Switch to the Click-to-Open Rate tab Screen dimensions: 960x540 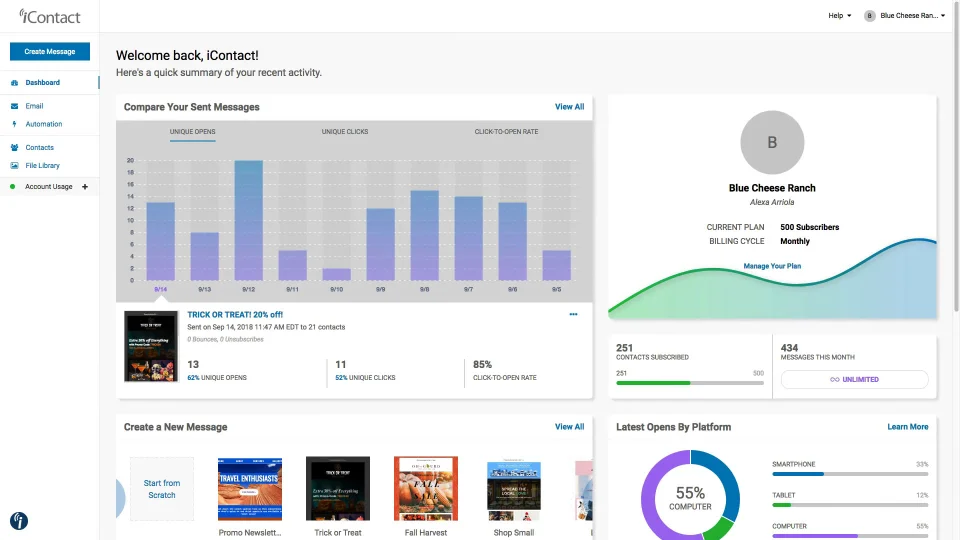pos(506,132)
